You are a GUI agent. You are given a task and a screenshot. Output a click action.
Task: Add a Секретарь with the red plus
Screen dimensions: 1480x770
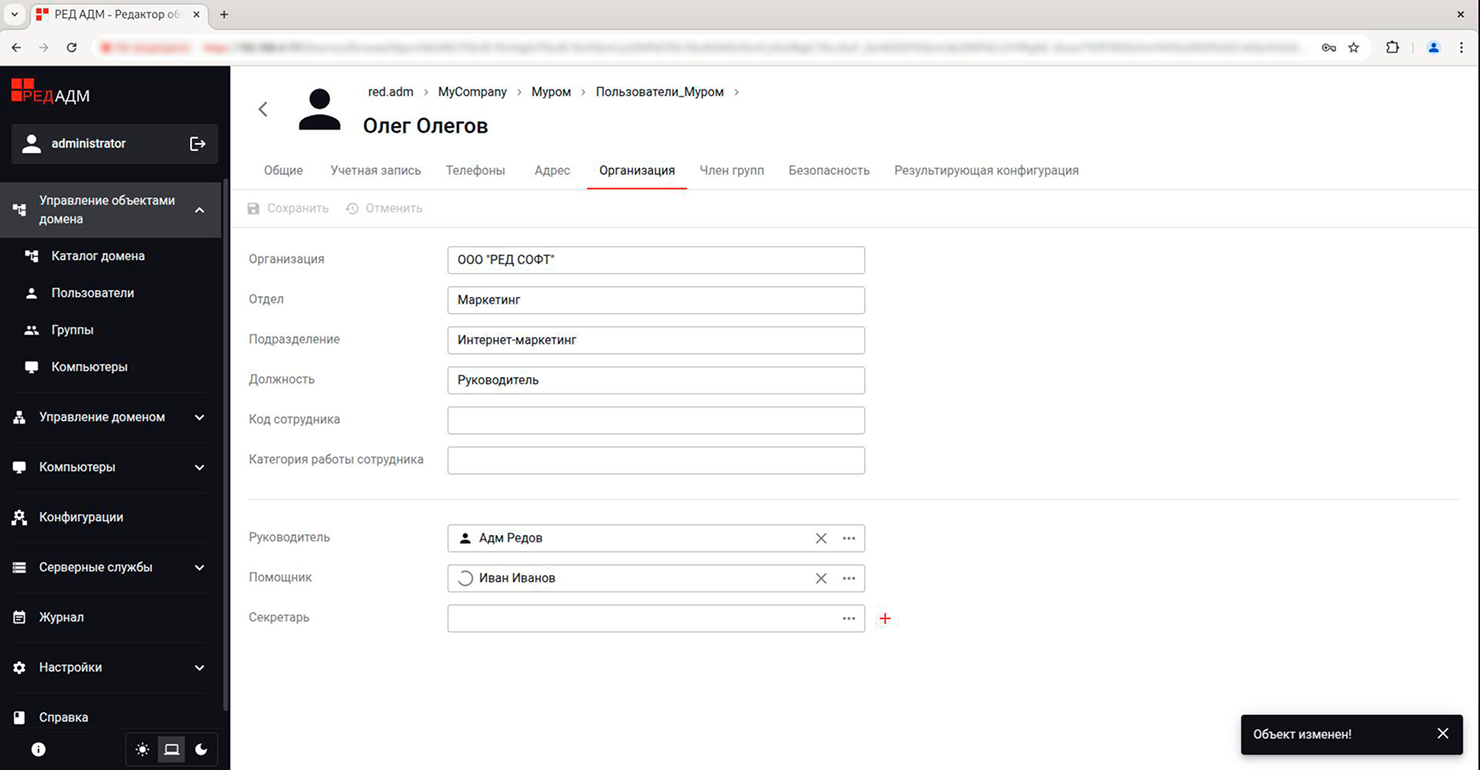(885, 619)
